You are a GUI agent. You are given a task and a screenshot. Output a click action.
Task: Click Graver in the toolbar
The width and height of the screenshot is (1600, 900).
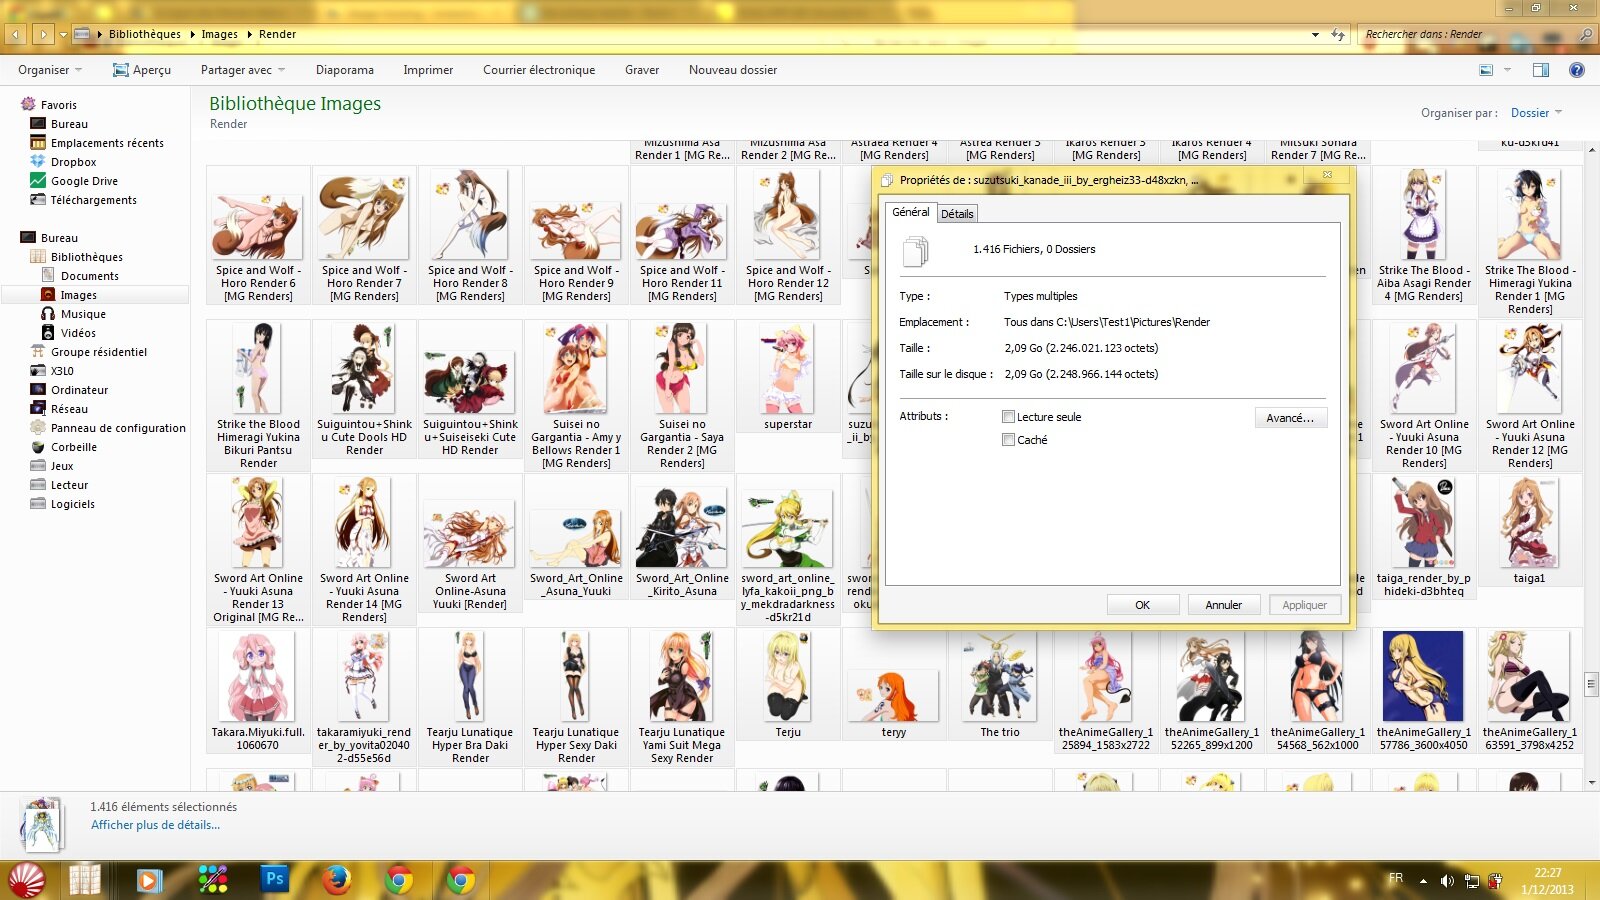(642, 70)
